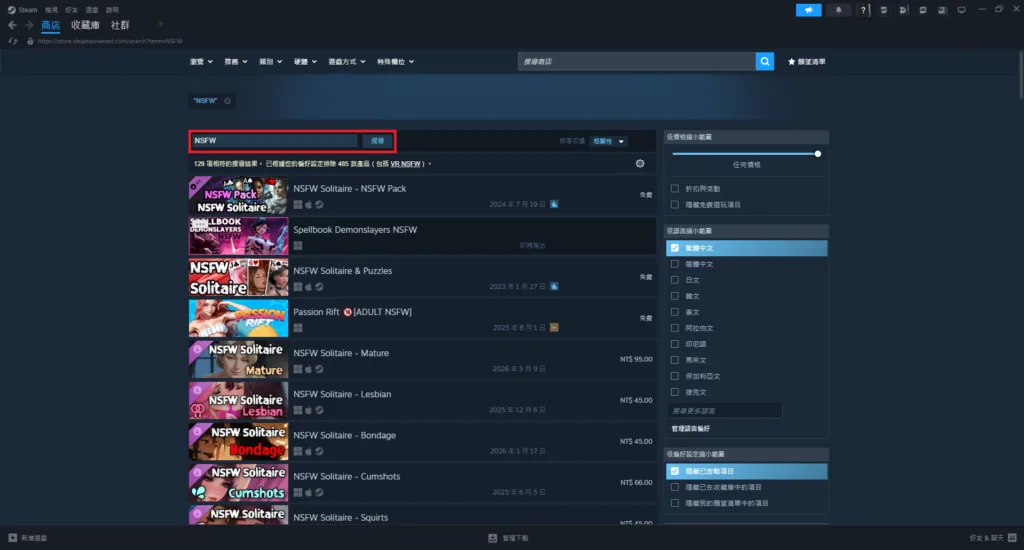Click the 搜尋 button beside NSFW field
This screenshot has width=1024, height=550.
[377, 140]
